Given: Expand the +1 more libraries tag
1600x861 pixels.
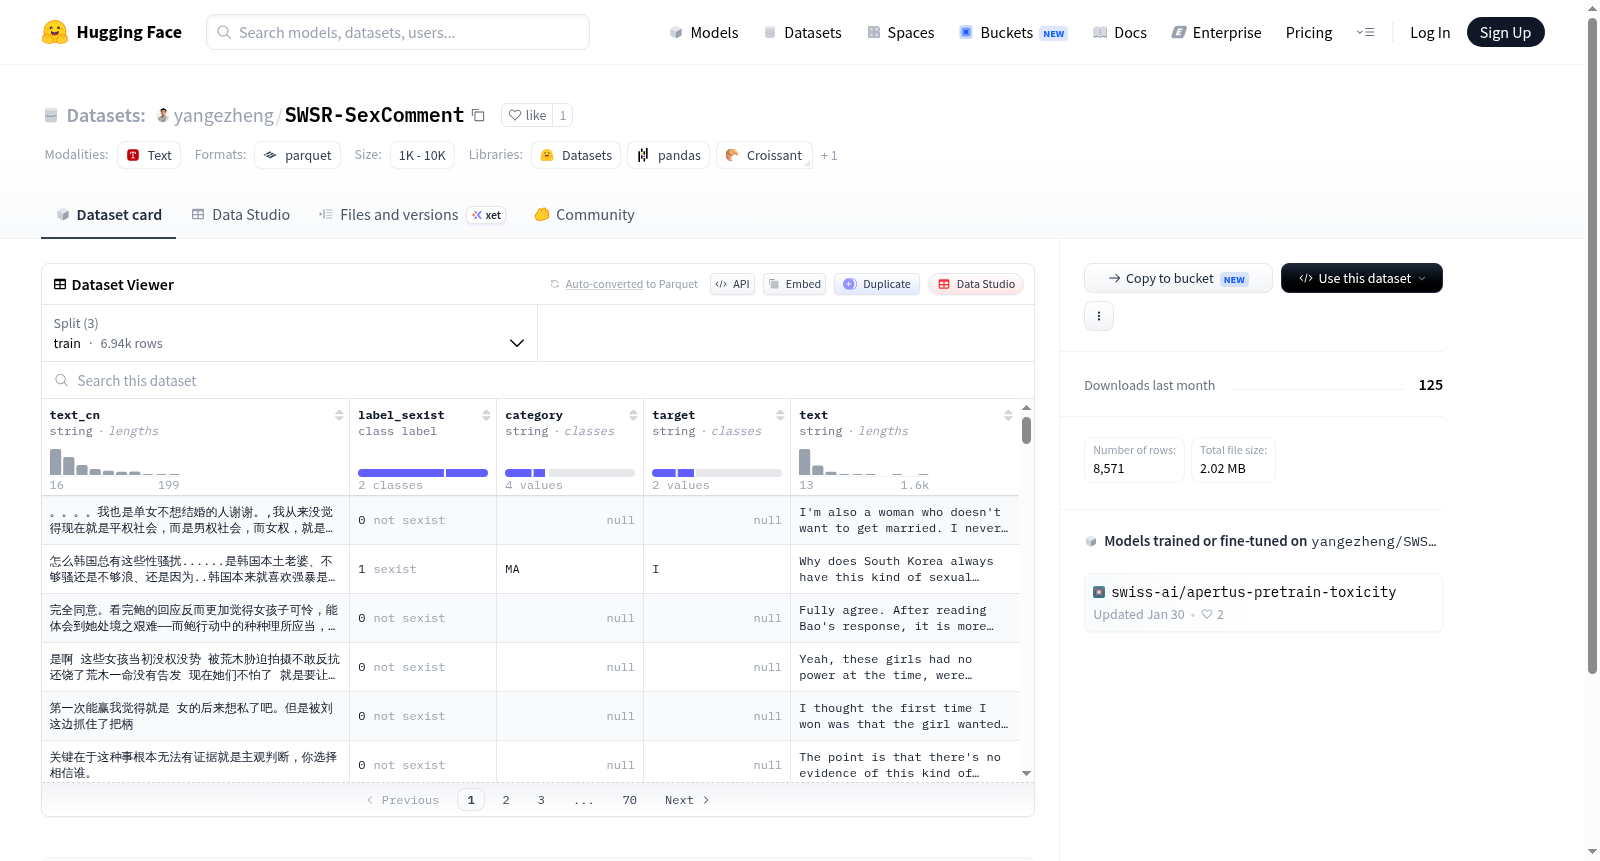Looking at the screenshot, I should click(829, 156).
